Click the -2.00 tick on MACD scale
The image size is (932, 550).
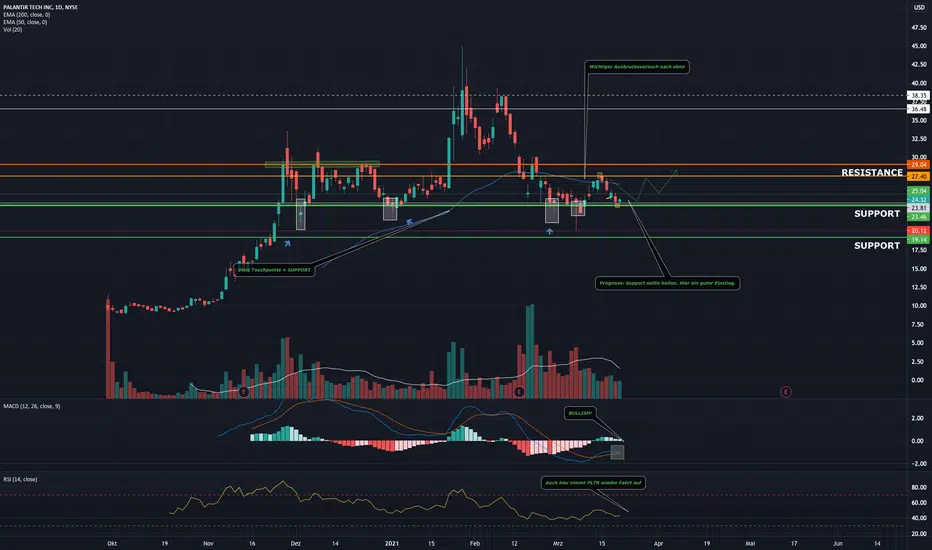point(918,464)
